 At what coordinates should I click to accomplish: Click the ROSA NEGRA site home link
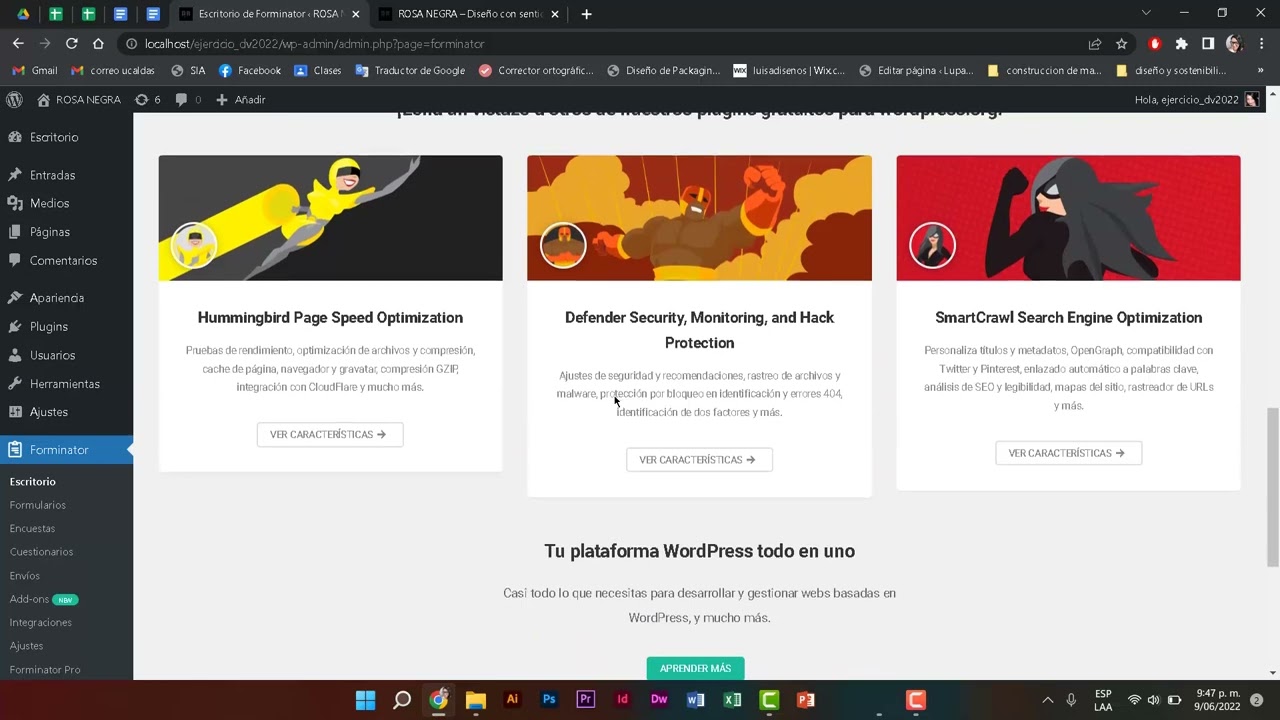[x=79, y=100]
